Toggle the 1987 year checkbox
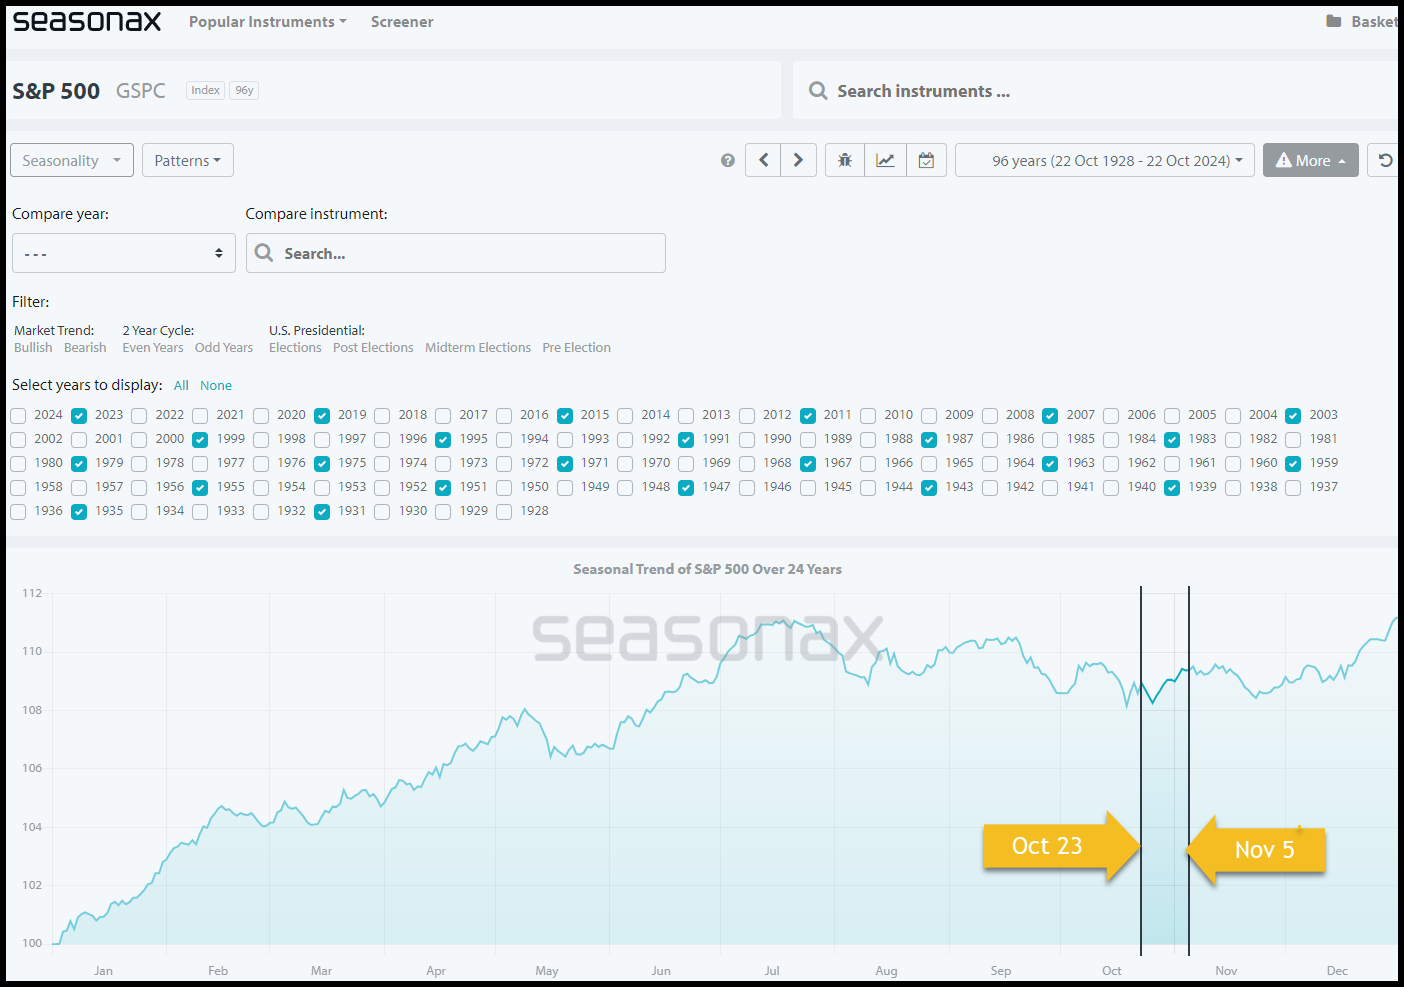Screen dimensions: 1404x987 point(929,440)
